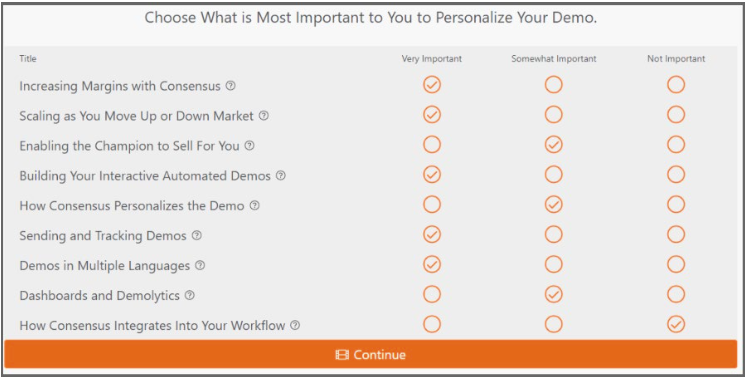Mark Sending and Tracking Demos as Somewhat Important
Image resolution: width=746 pixels, height=377 pixels.
pos(553,235)
